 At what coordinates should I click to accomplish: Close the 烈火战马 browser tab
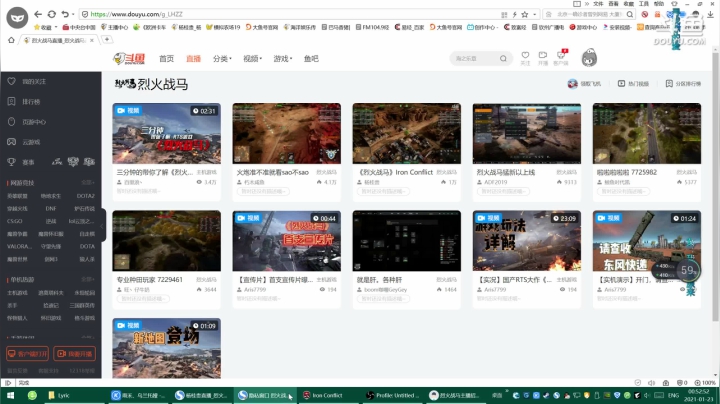click(92, 40)
